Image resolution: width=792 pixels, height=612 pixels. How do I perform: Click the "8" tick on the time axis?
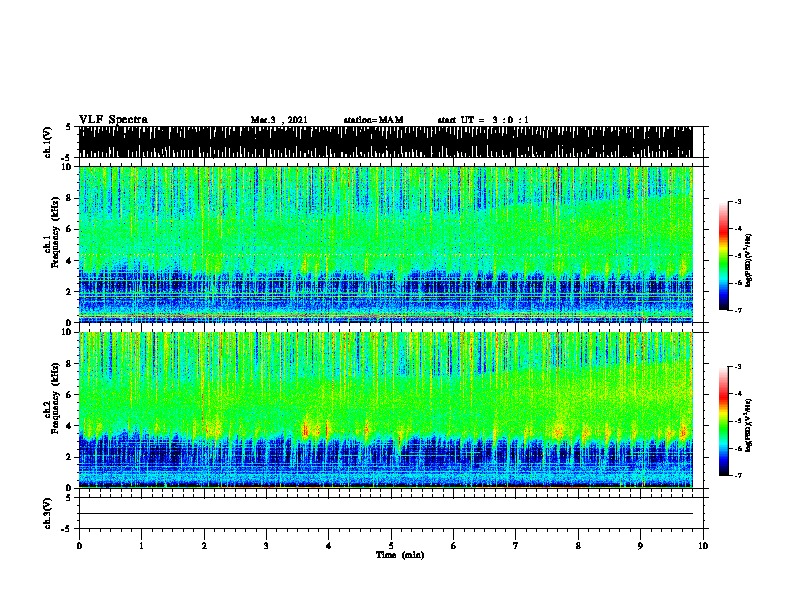(578, 546)
